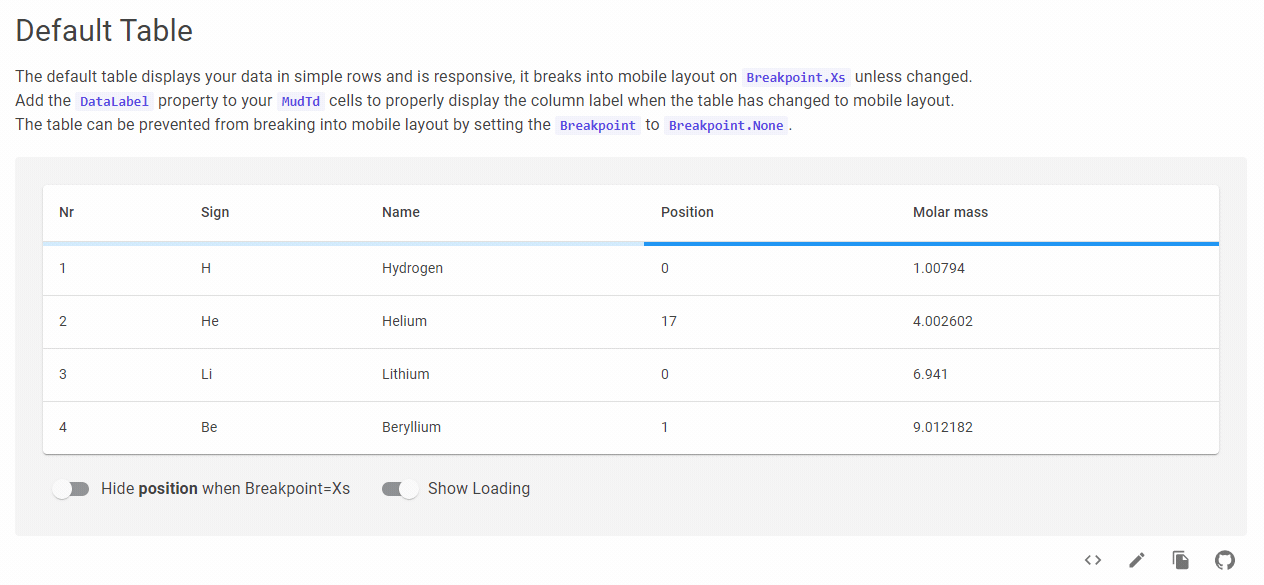1264x585 pixels.
Task: Click the Molar mass column header
Action: (x=950, y=212)
